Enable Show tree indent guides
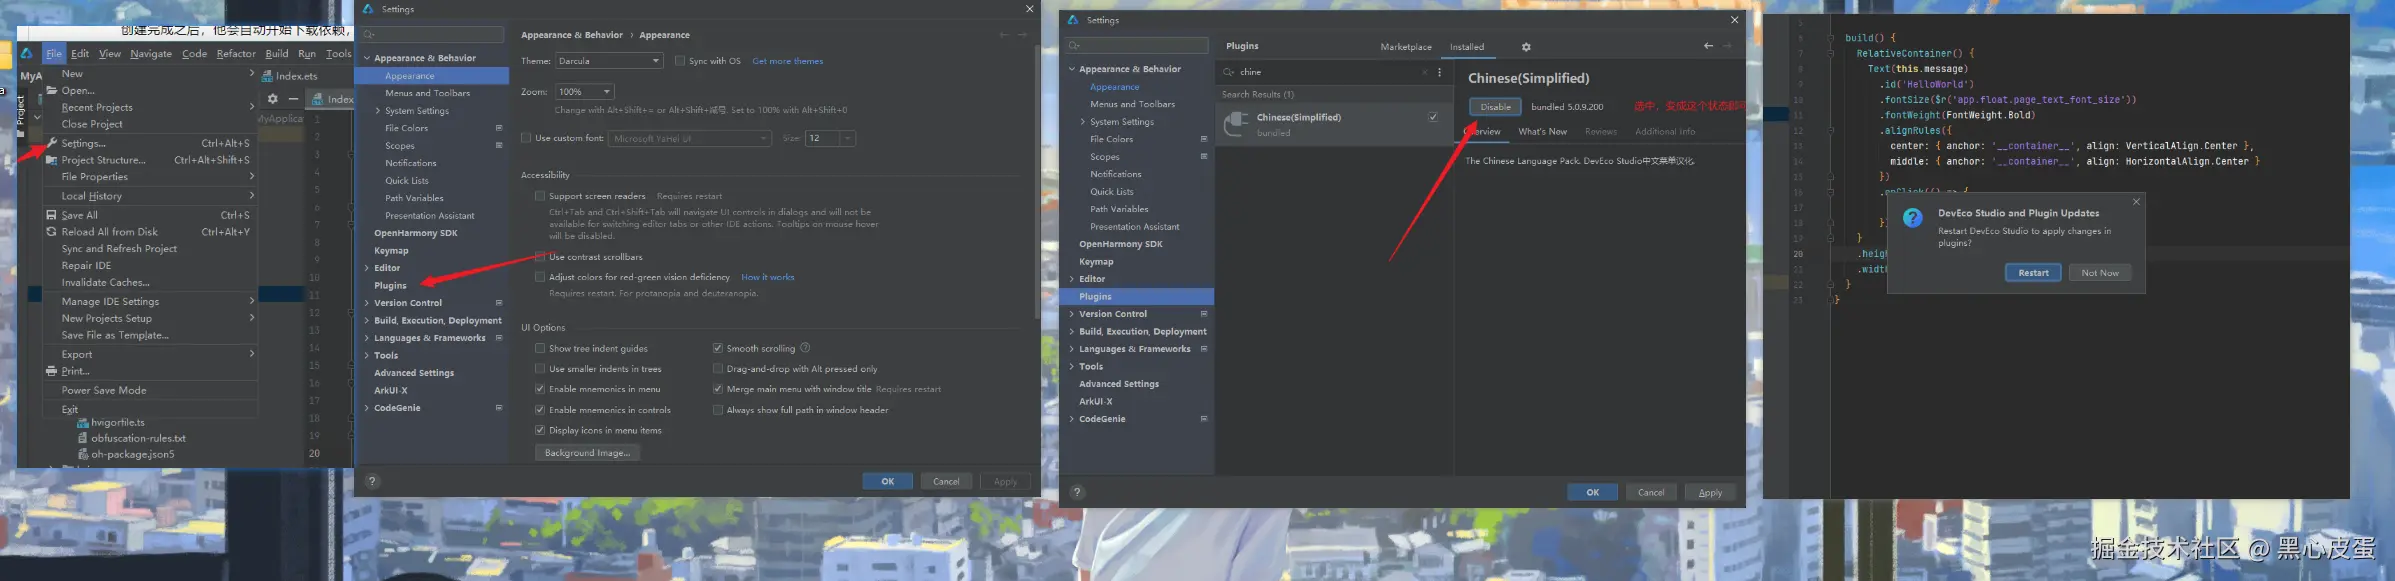This screenshot has height=581, width=2395. 540,348
